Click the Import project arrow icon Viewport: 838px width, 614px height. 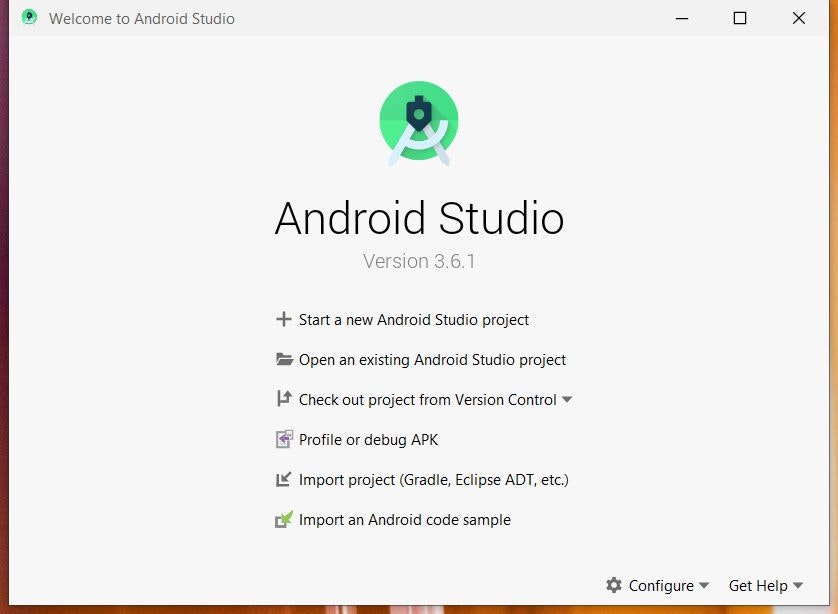pos(283,479)
